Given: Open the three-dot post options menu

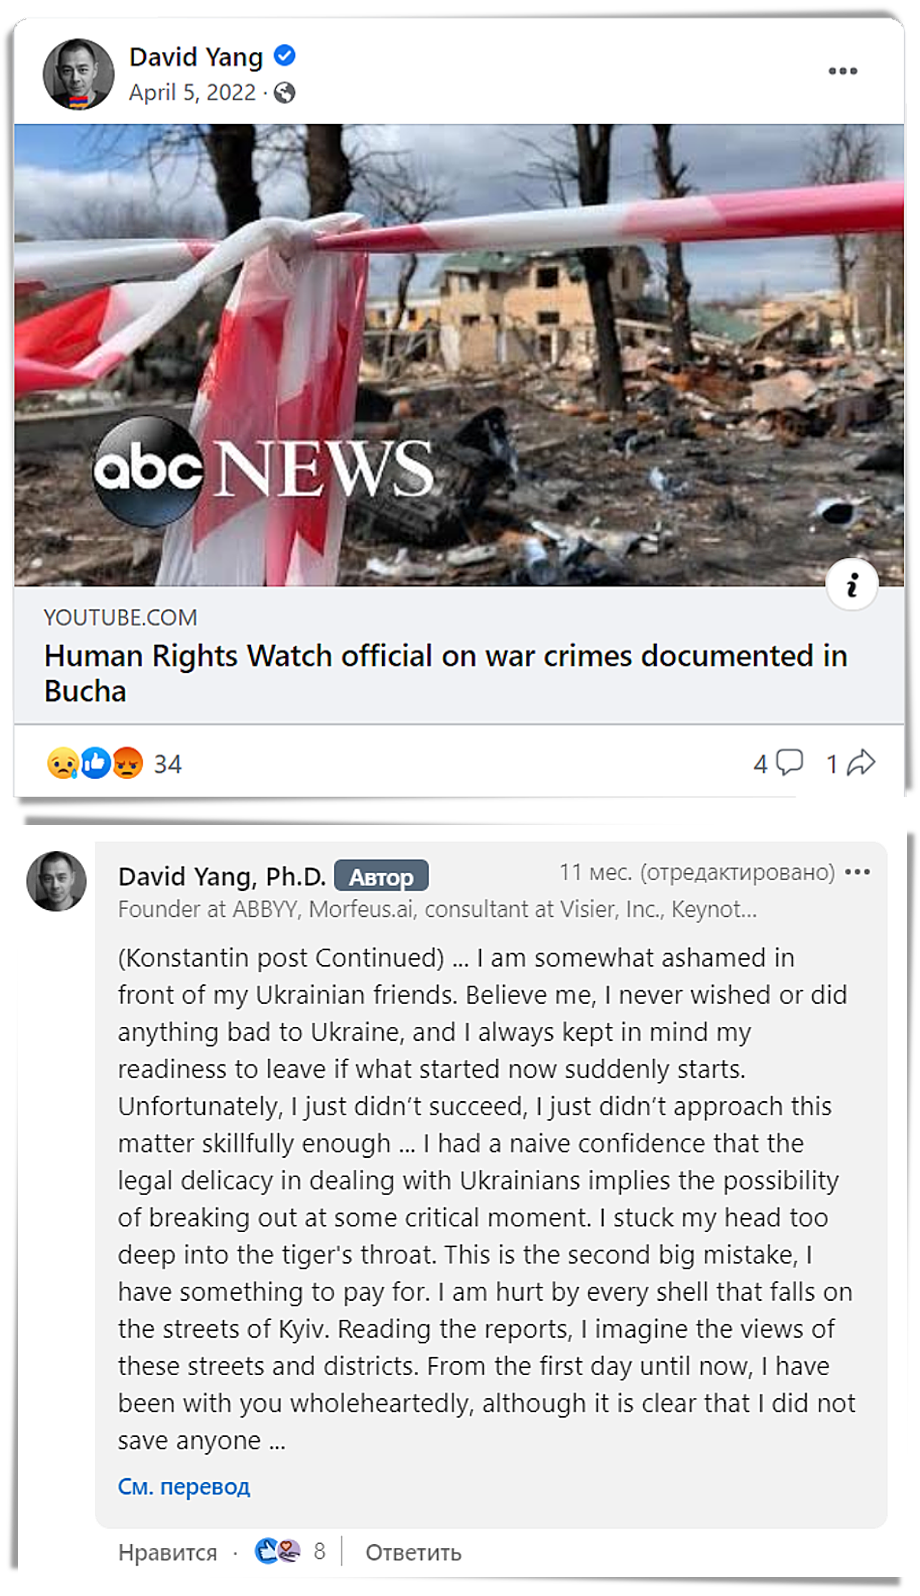Looking at the screenshot, I should click(842, 71).
